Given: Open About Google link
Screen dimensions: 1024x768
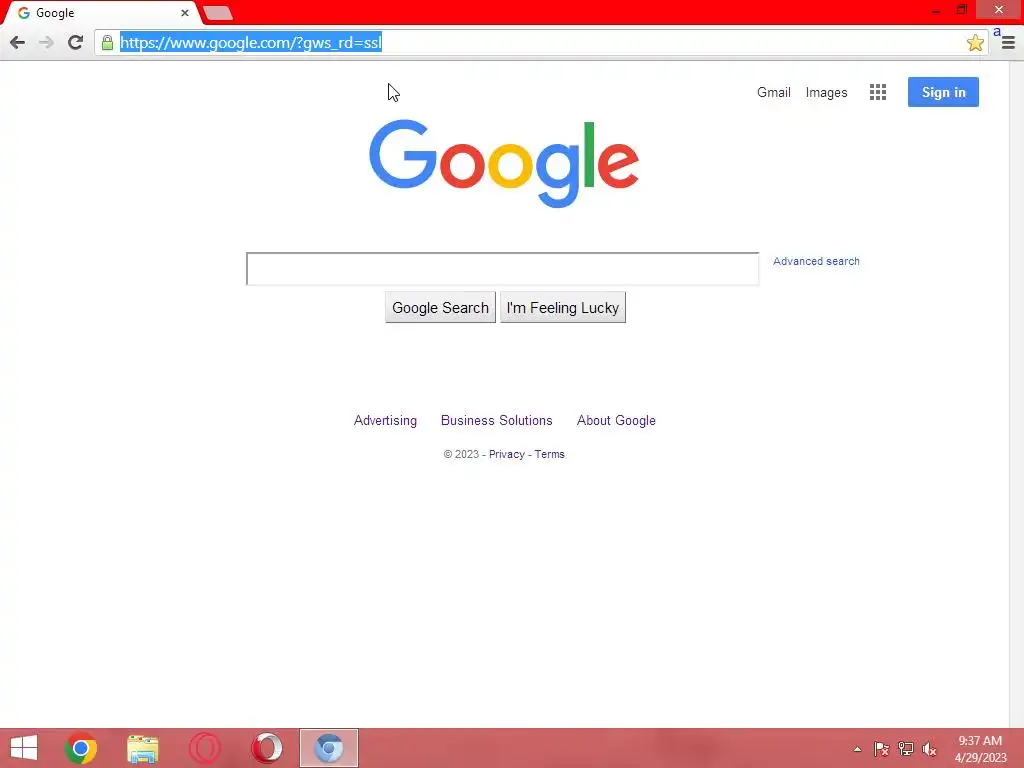Looking at the screenshot, I should point(616,421).
